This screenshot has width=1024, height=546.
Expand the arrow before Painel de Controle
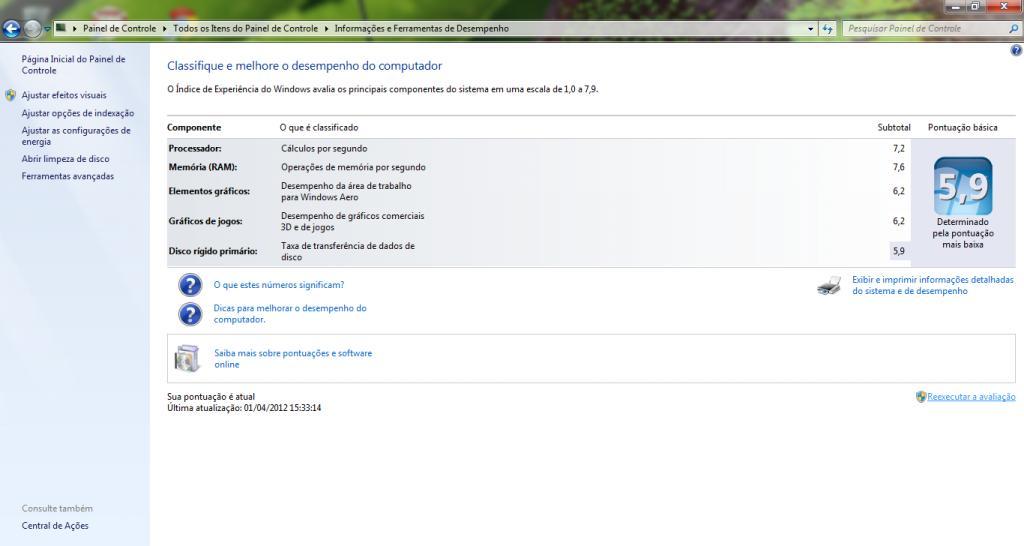pos(75,29)
